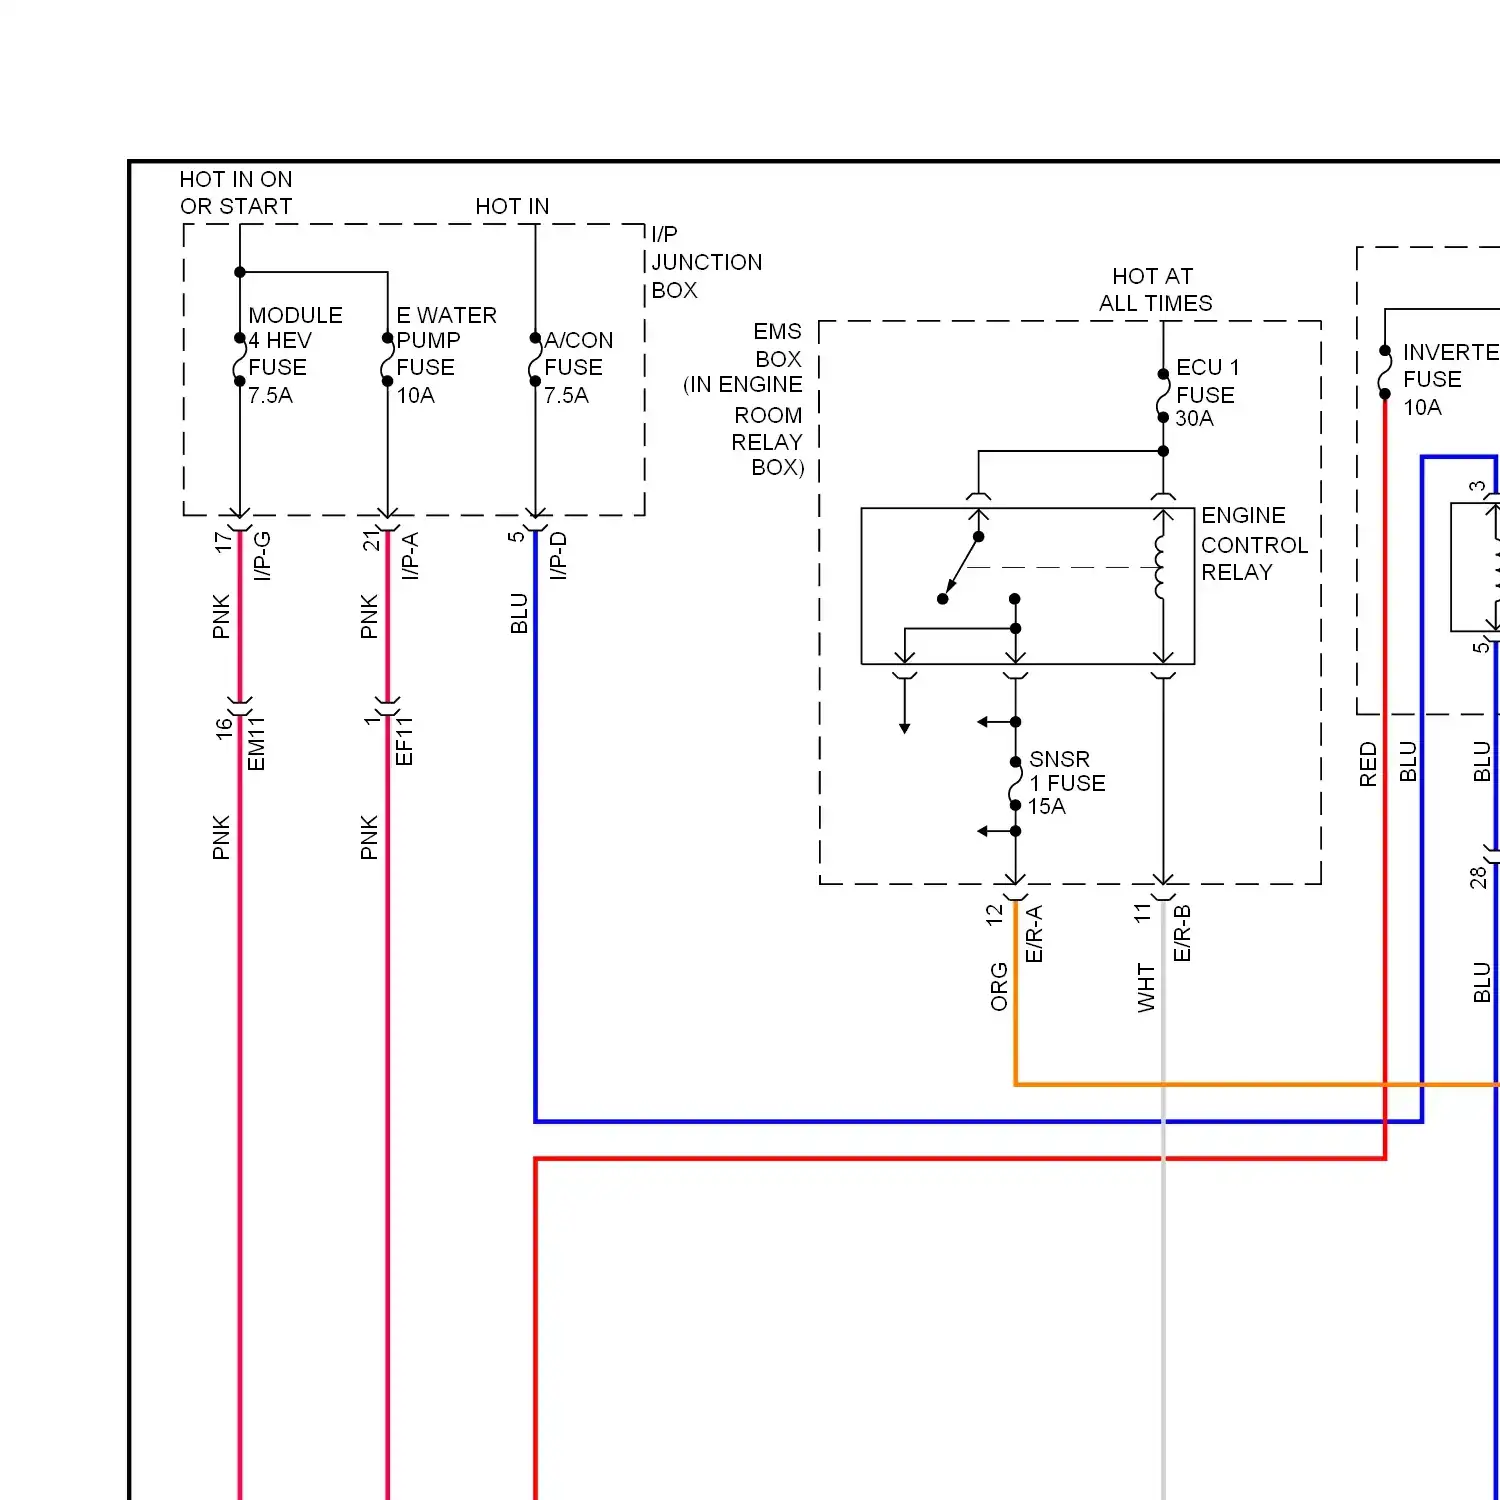Select the "SNSR 1 FUSE 15A" label
Image resolution: width=1500 pixels, height=1500 pixels.
tap(1067, 783)
